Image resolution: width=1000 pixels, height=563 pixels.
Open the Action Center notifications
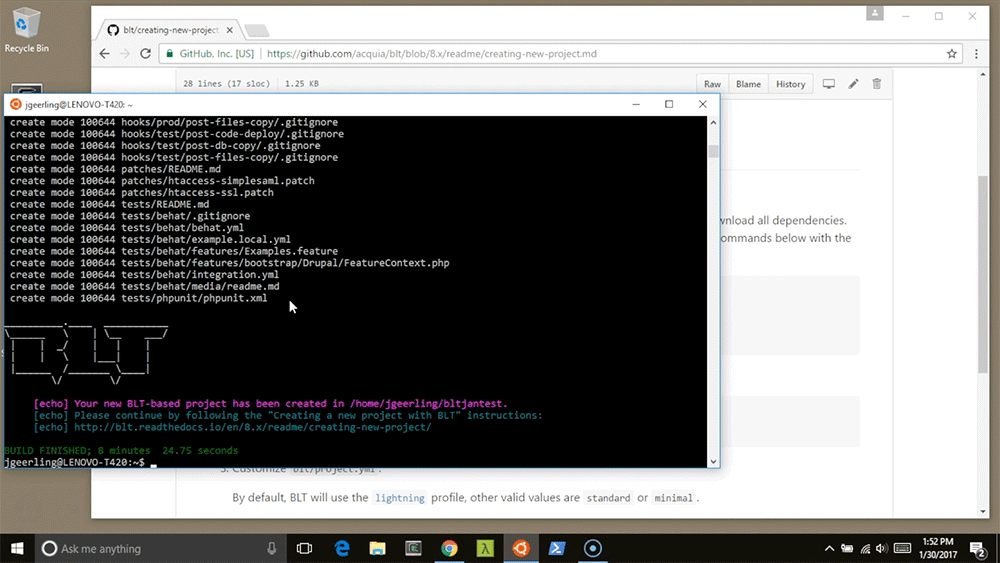978,548
